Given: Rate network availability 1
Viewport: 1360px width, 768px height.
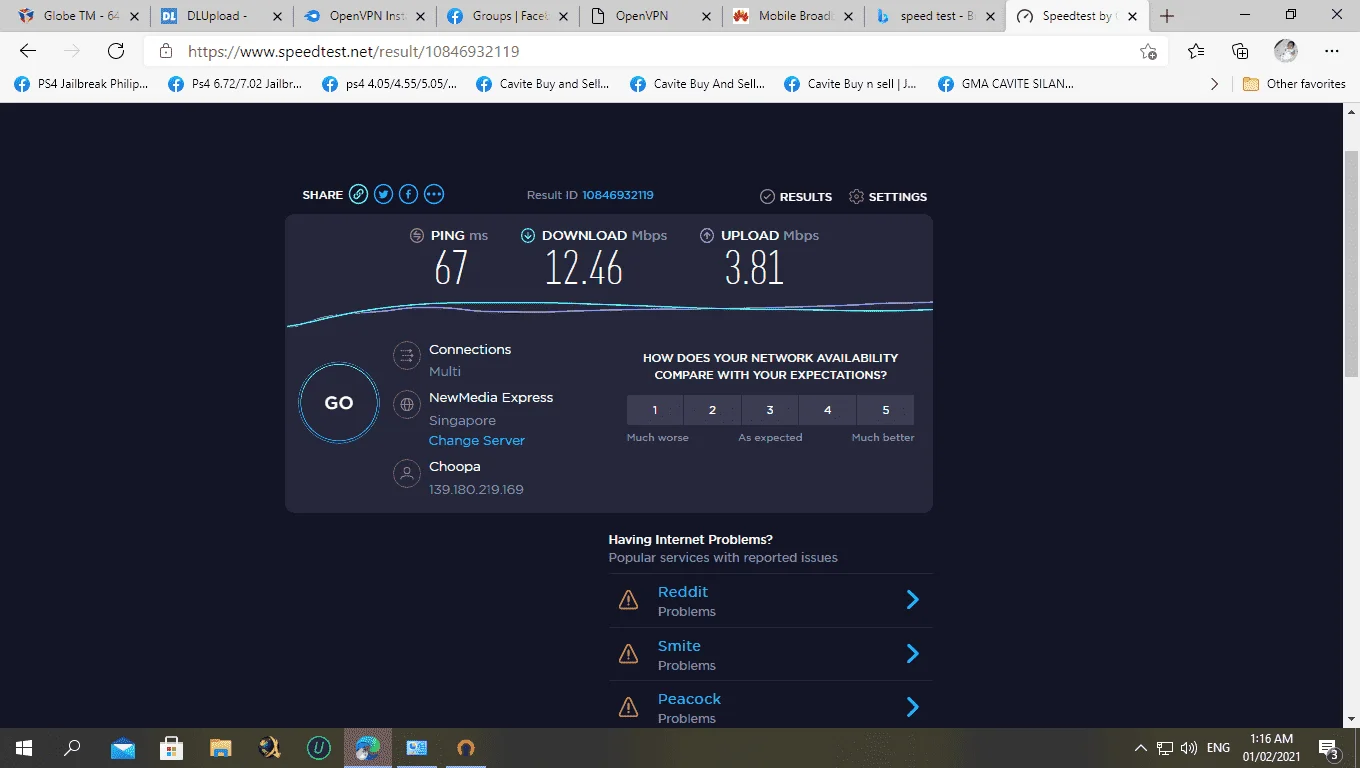Looking at the screenshot, I should pyautogui.click(x=655, y=410).
